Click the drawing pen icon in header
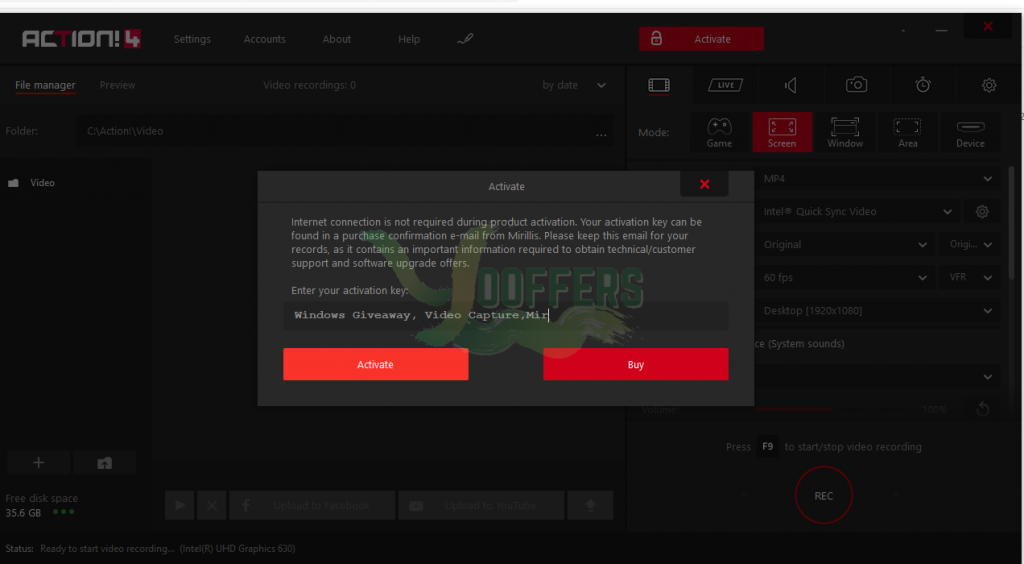1024x564 pixels. [465, 39]
